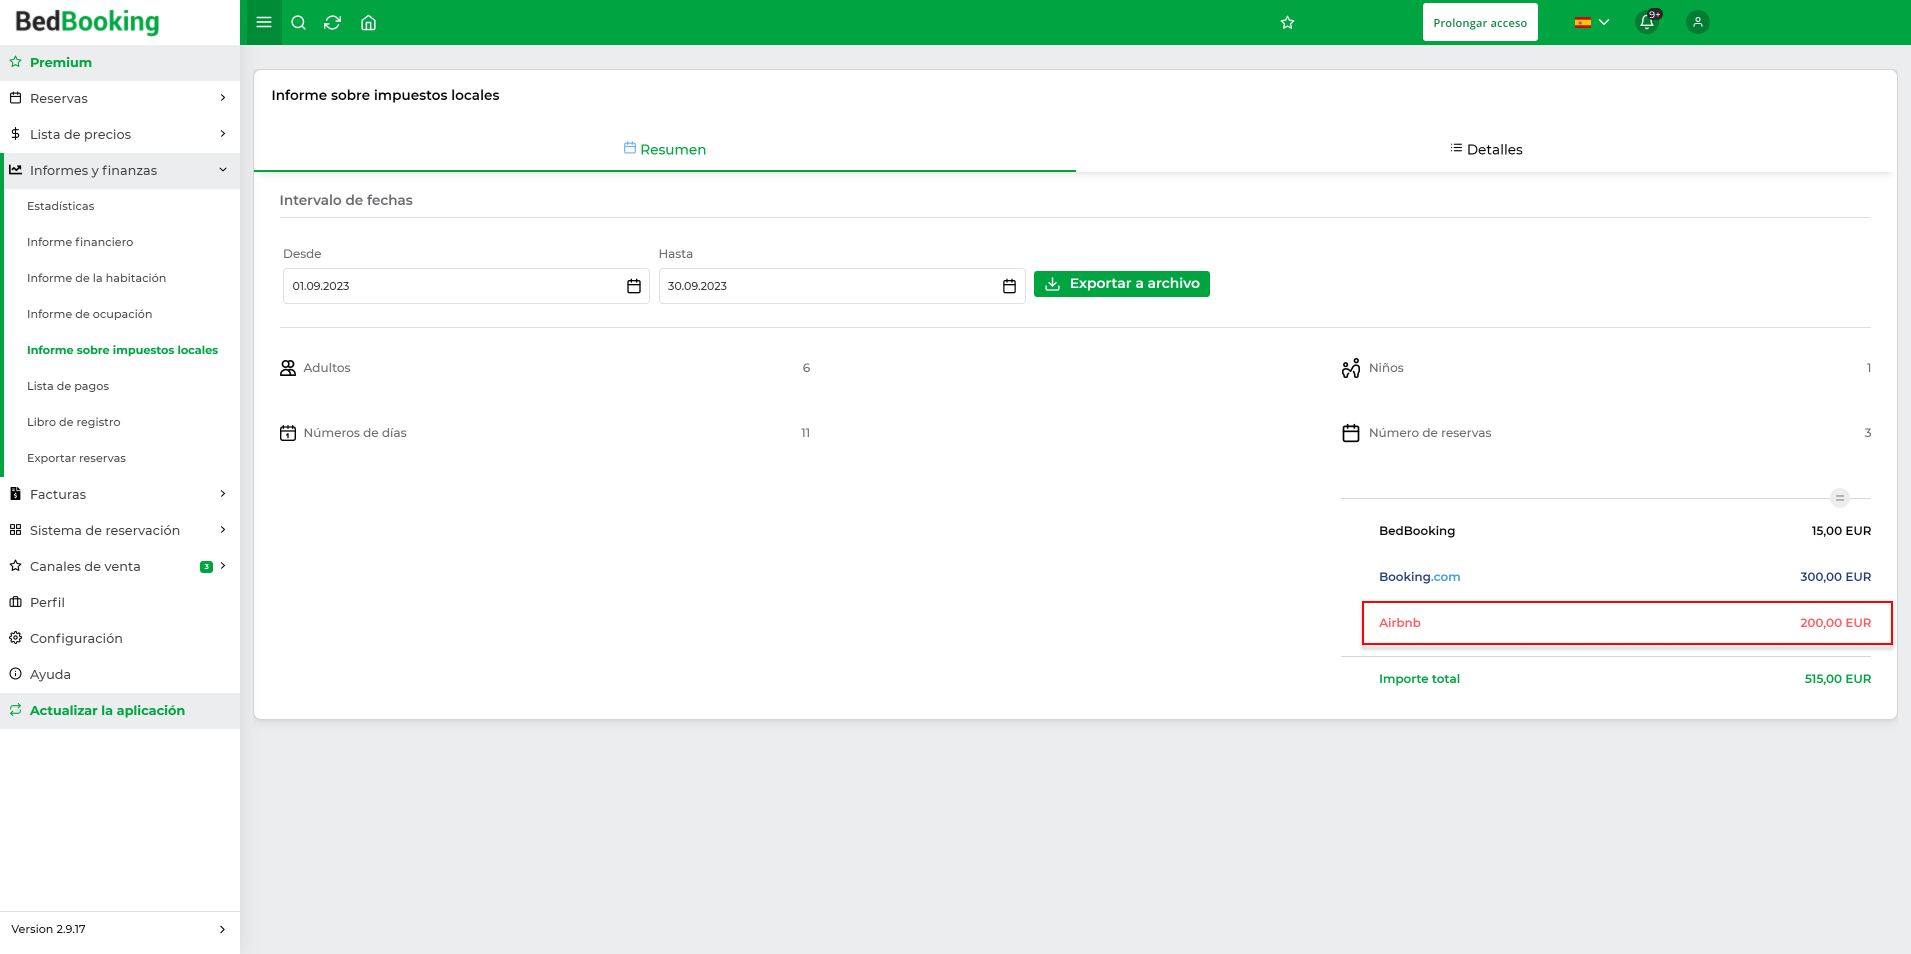Open the Premium menu item
This screenshot has height=954, width=1911.
[120, 62]
